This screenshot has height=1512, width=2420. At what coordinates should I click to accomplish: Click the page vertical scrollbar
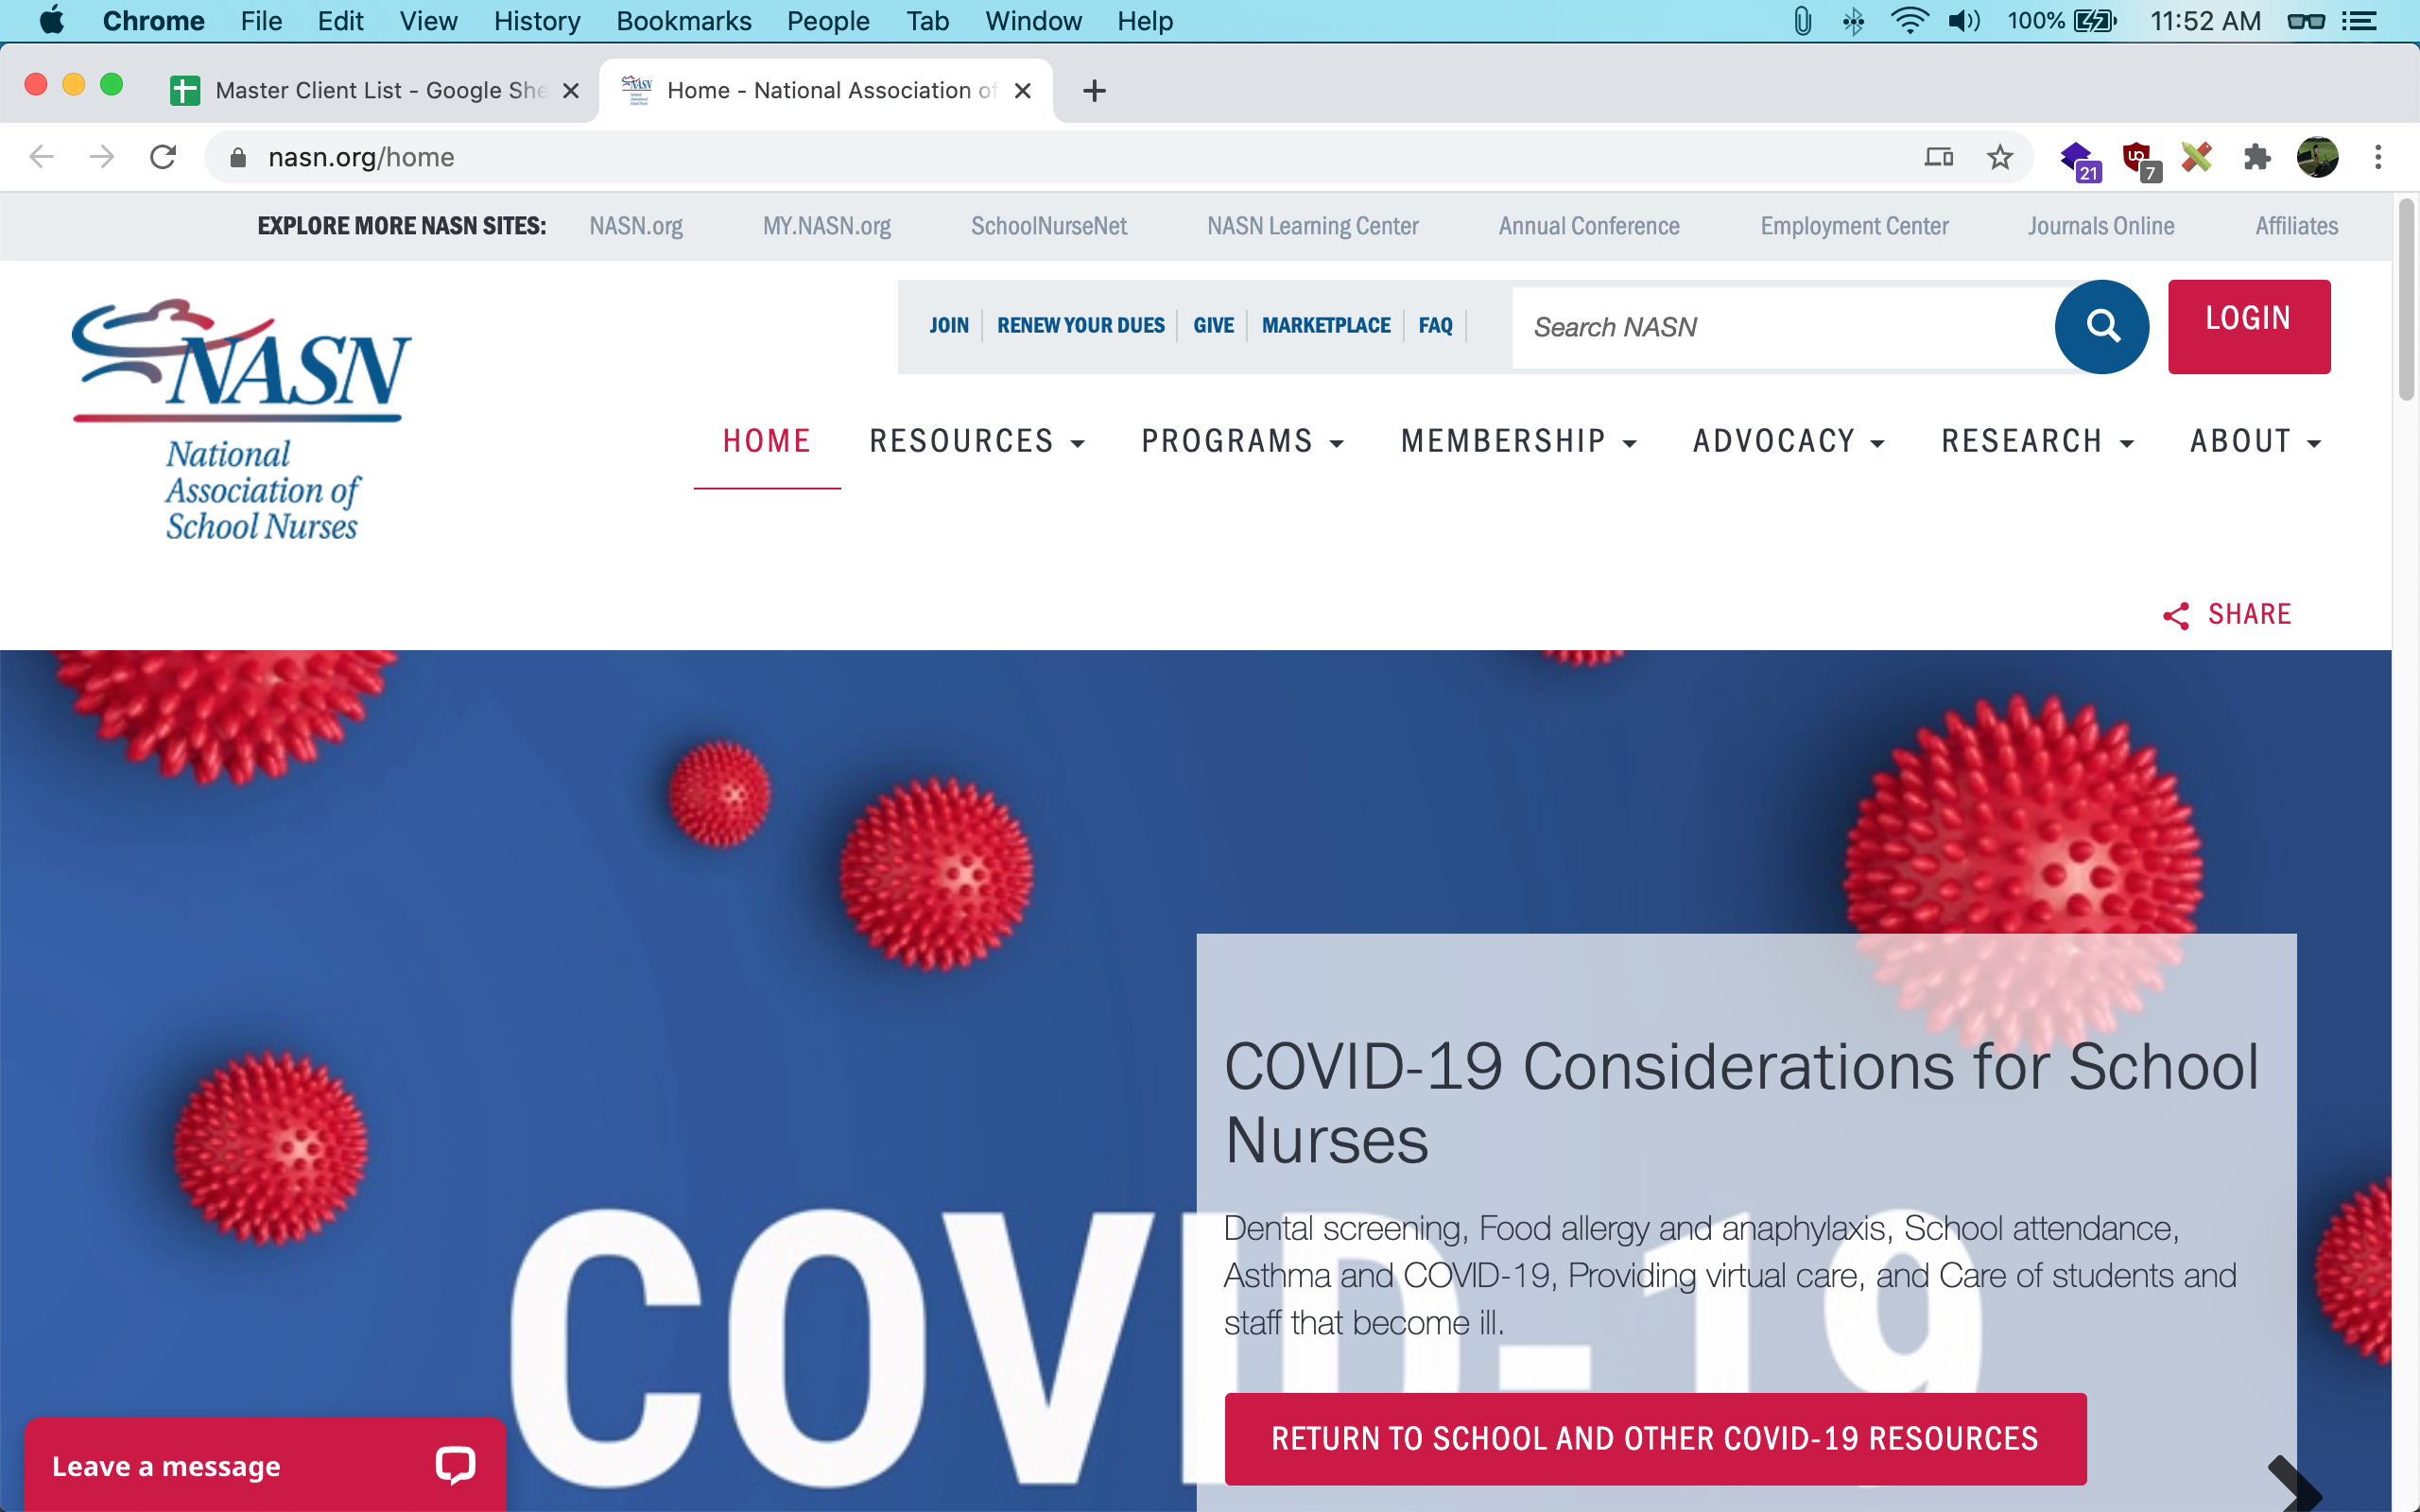[2405, 300]
